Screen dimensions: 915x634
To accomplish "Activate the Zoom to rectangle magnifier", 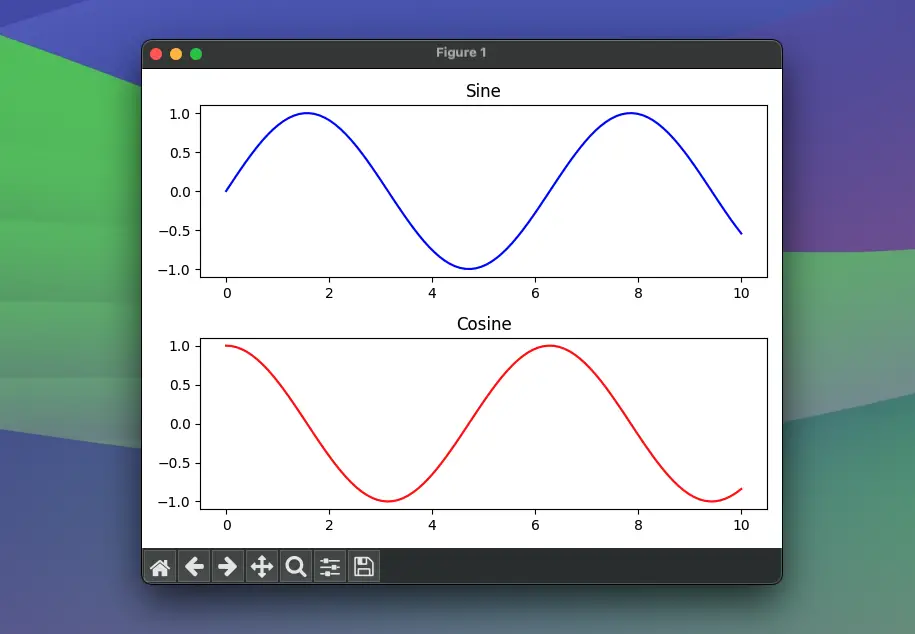I will tap(296, 566).
